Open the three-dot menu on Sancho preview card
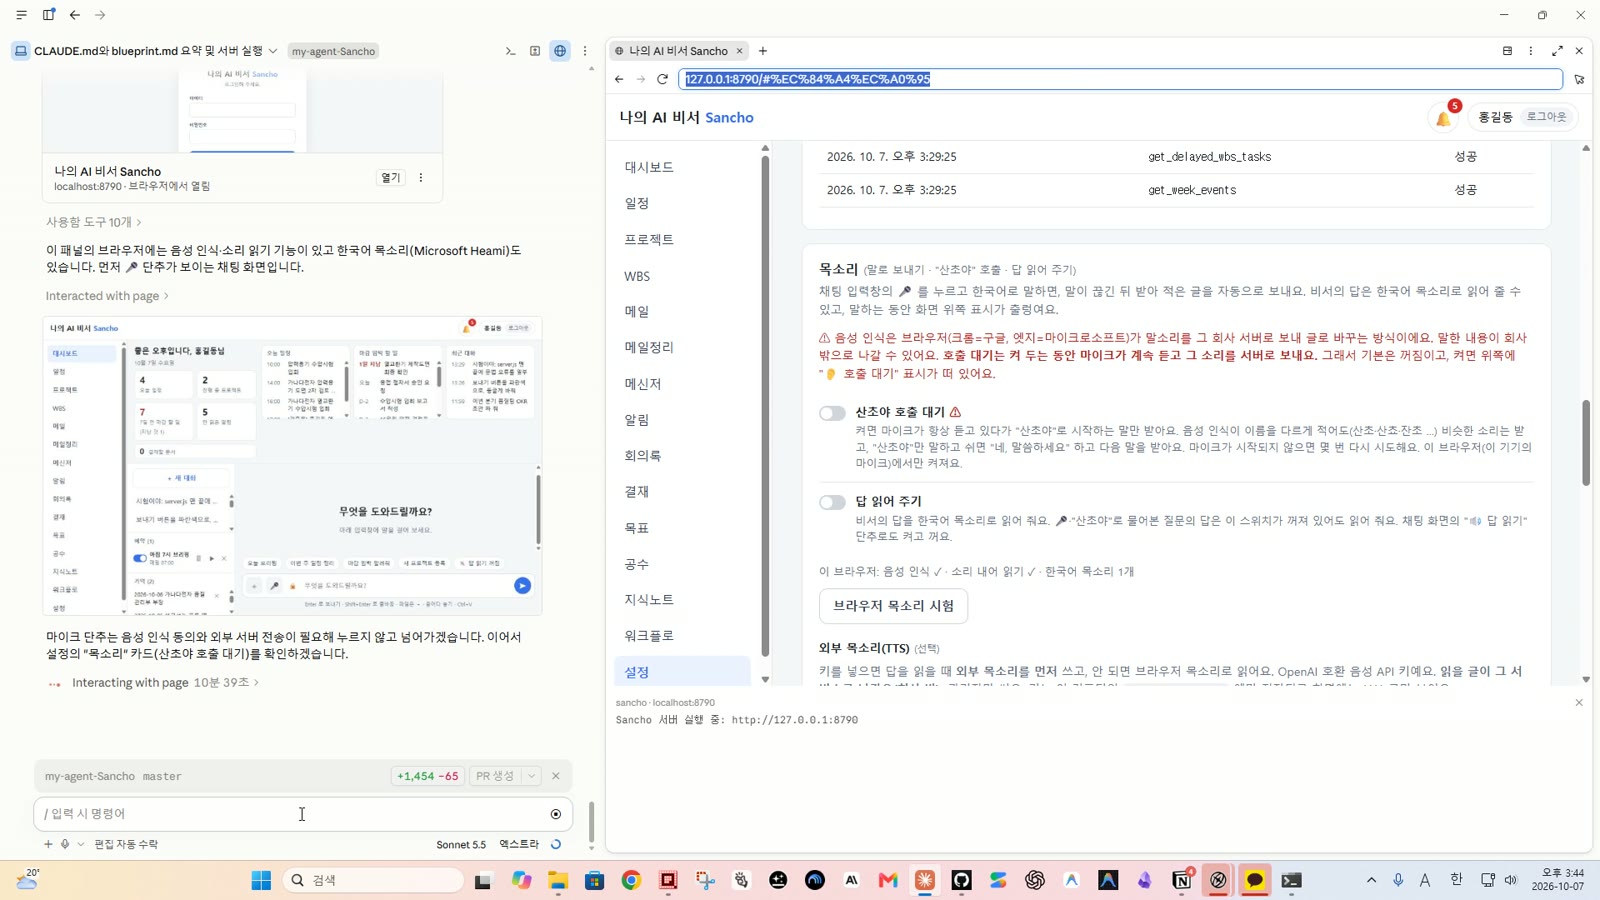1600x900 pixels. click(x=421, y=178)
